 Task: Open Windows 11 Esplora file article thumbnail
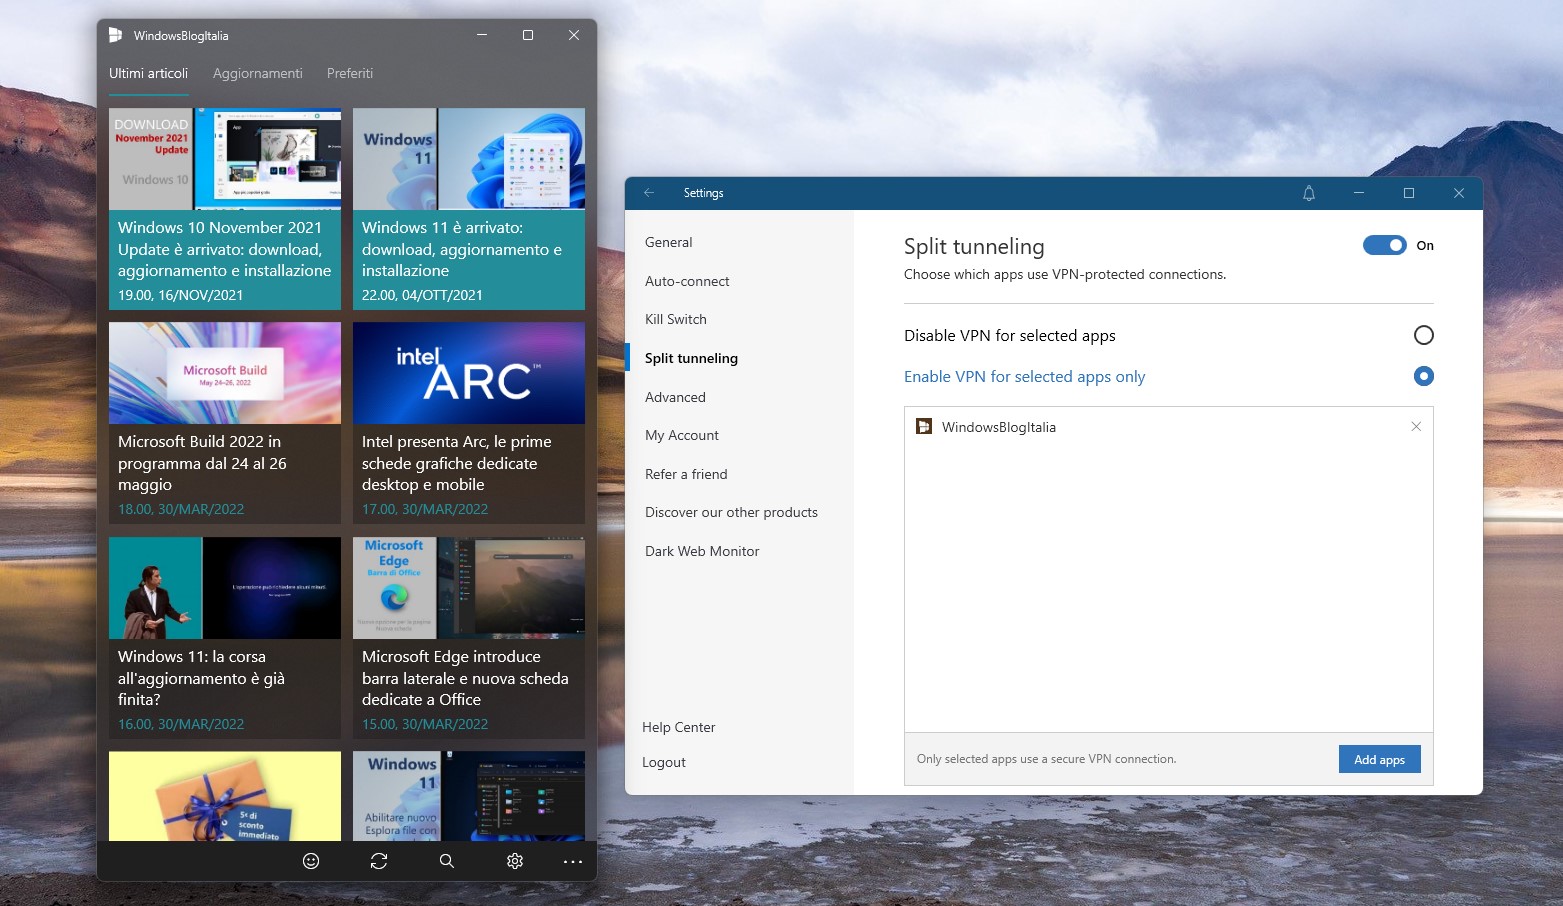click(x=469, y=796)
